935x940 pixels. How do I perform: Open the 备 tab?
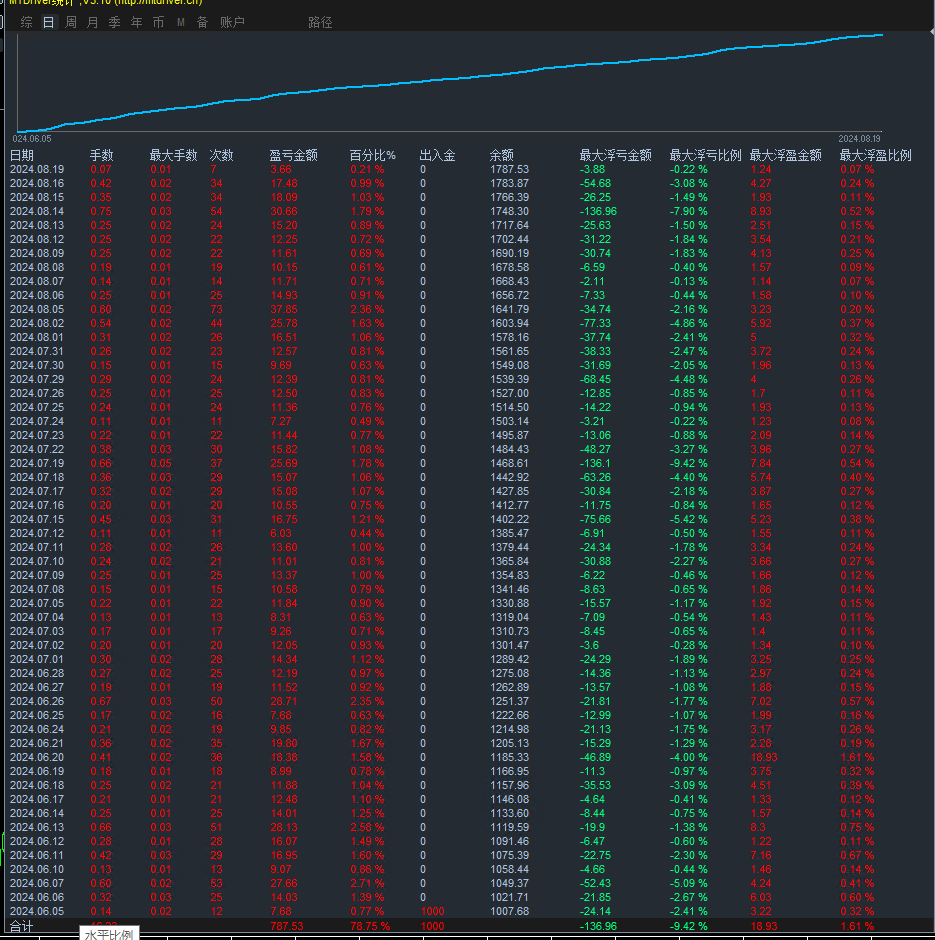203,22
